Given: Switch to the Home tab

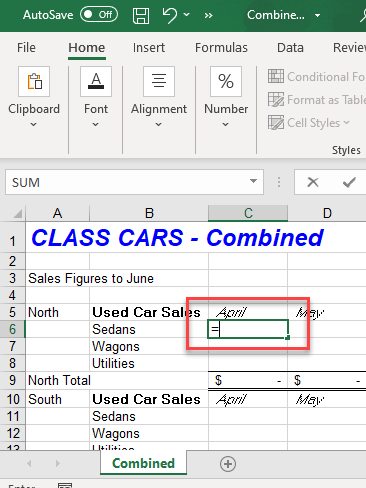Looking at the screenshot, I should (x=87, y=48).
